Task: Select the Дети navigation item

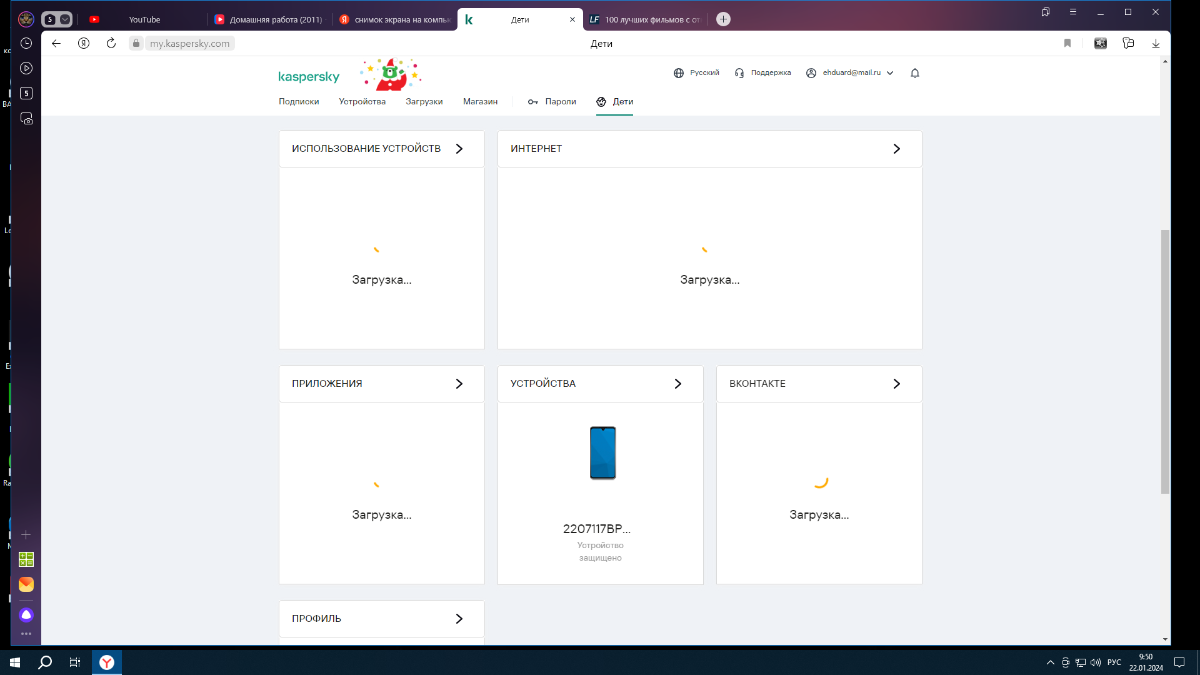Action: 614,101
